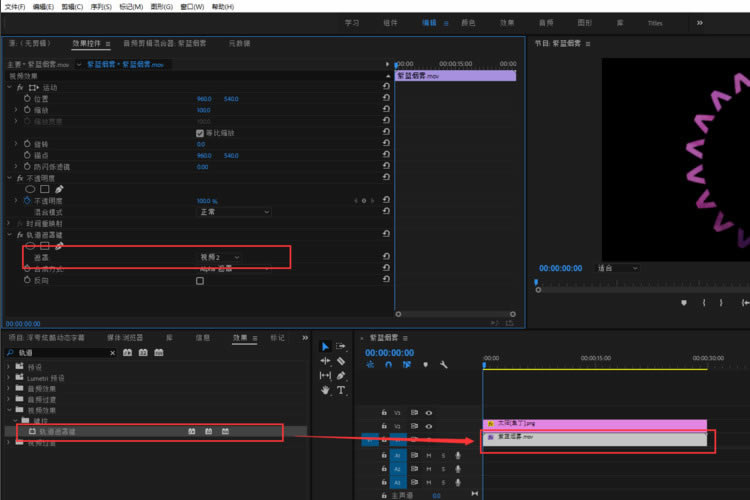Select the Type tool
750x500 pixels.
click(341, 391)
